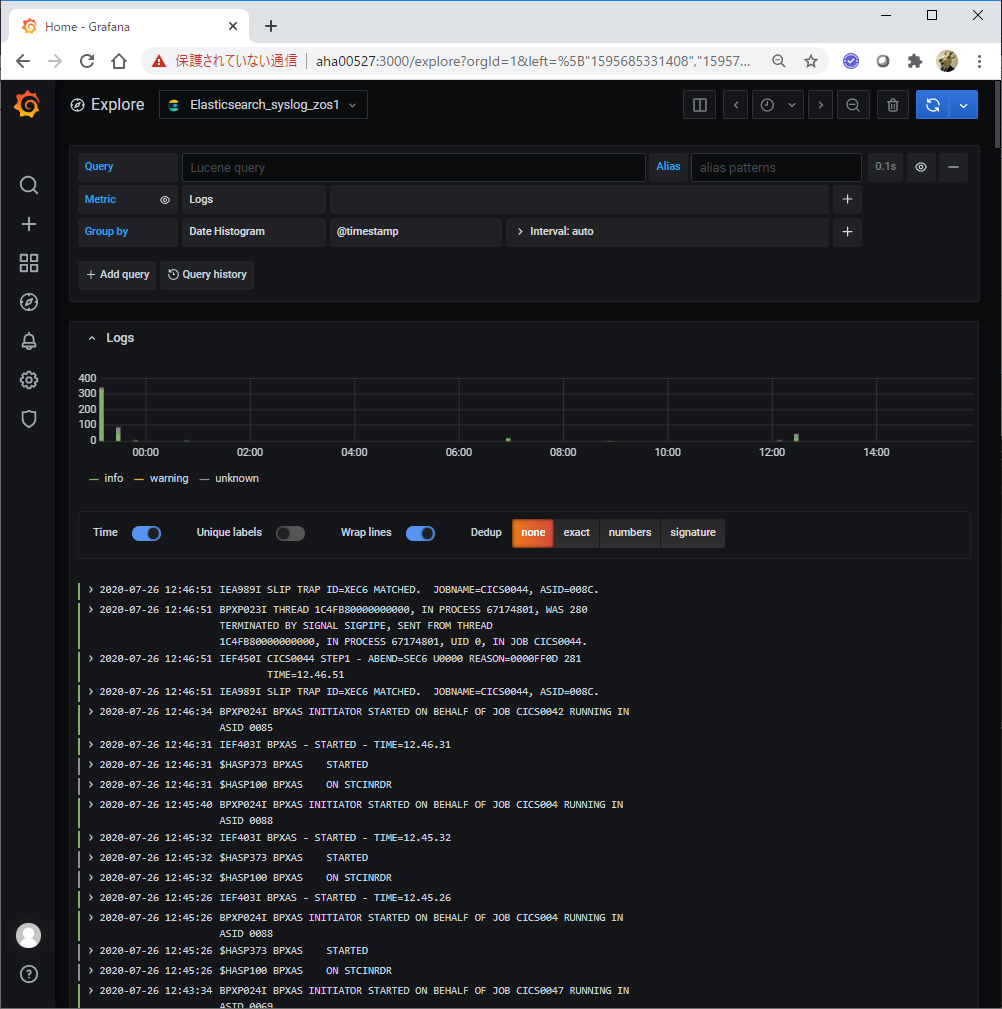Viewport: 1002px width, 1009px height.
Task: Add a group by with plus icon
Action: coord(848,232)
